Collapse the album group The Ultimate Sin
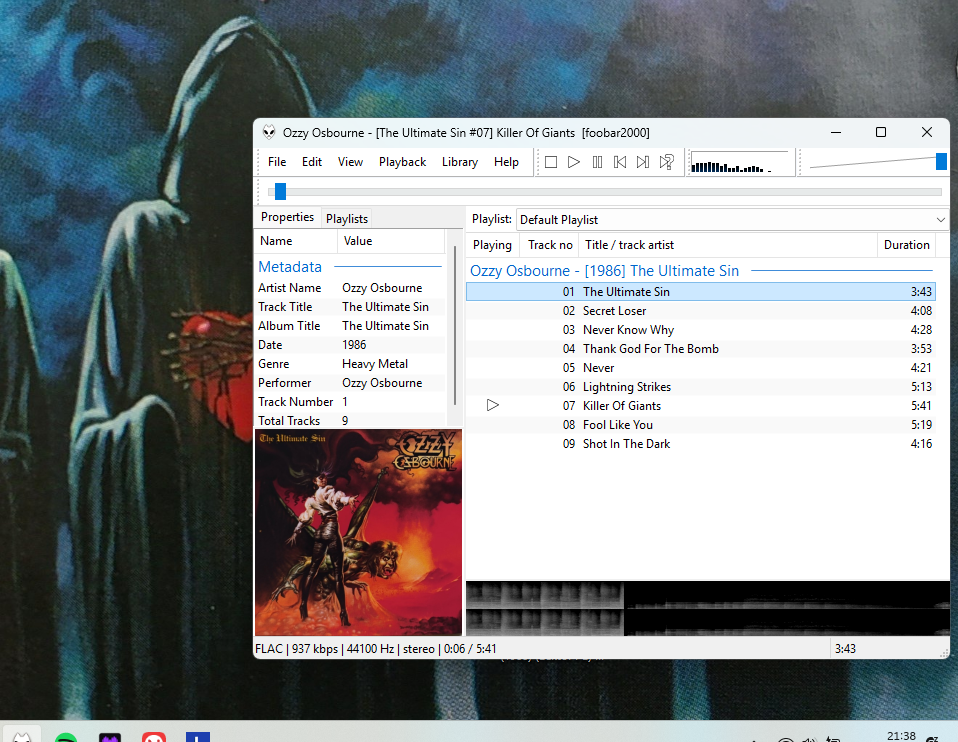This screenshot has height=742, width=958. (x=604, y=271)
